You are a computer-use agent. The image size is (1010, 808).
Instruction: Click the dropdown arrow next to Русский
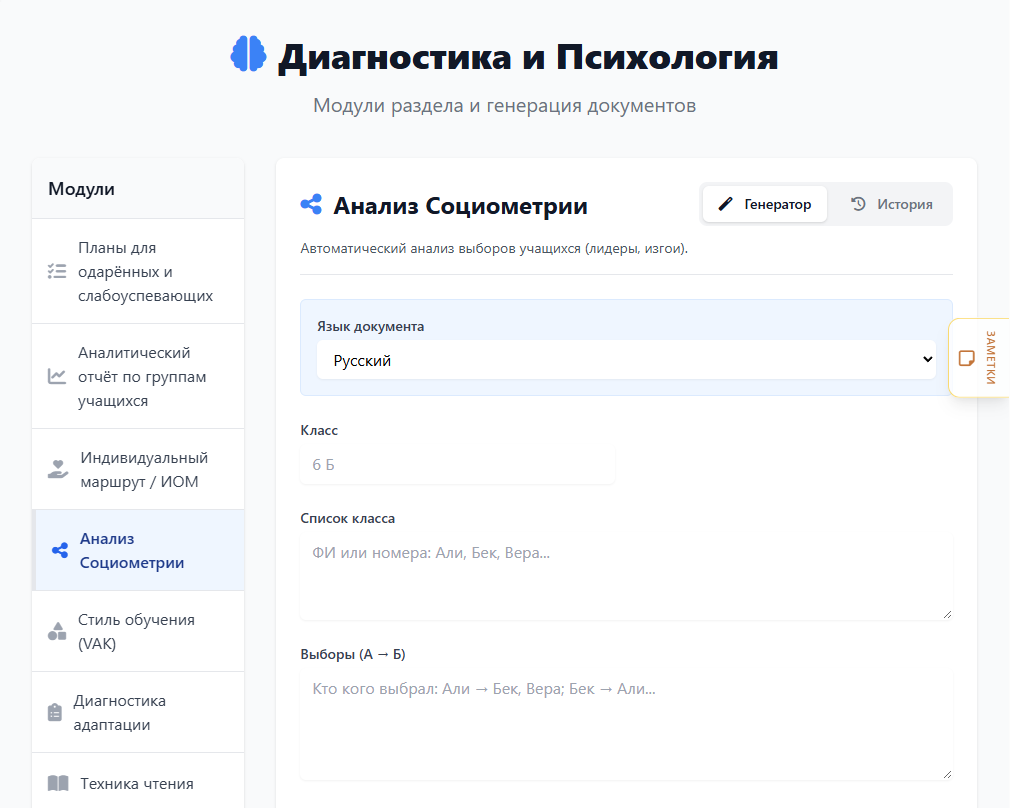click(x=928, y=360)
